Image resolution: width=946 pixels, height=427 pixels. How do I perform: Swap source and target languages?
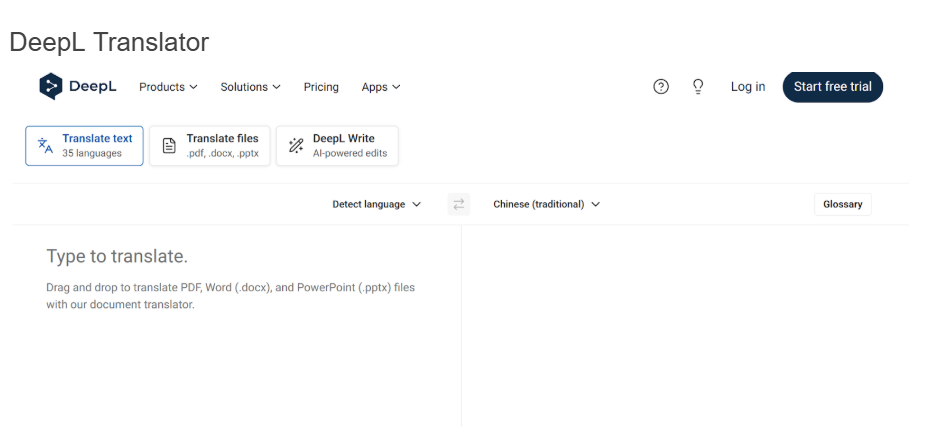tap(459, 204)
